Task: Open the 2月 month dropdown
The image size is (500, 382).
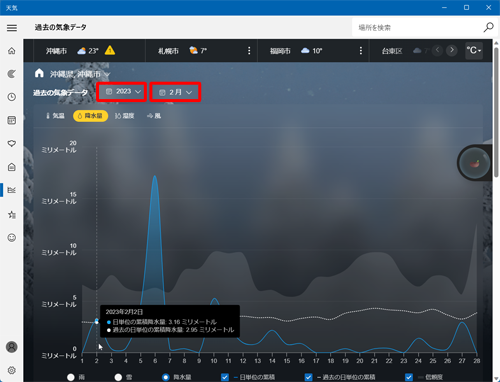Action: pos(175,92)
